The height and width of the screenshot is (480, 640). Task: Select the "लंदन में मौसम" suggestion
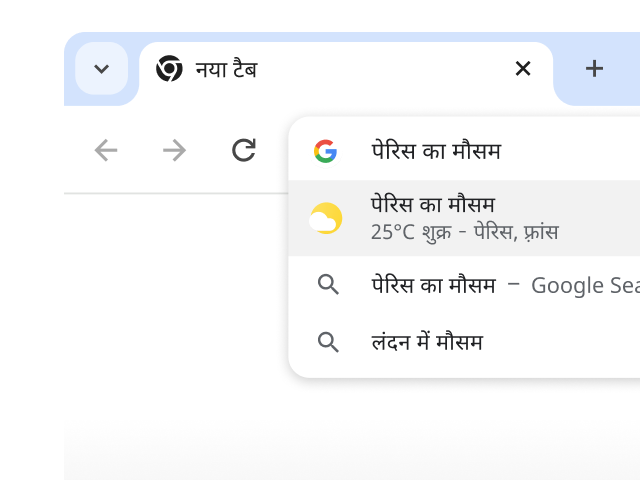coord(426,342)
